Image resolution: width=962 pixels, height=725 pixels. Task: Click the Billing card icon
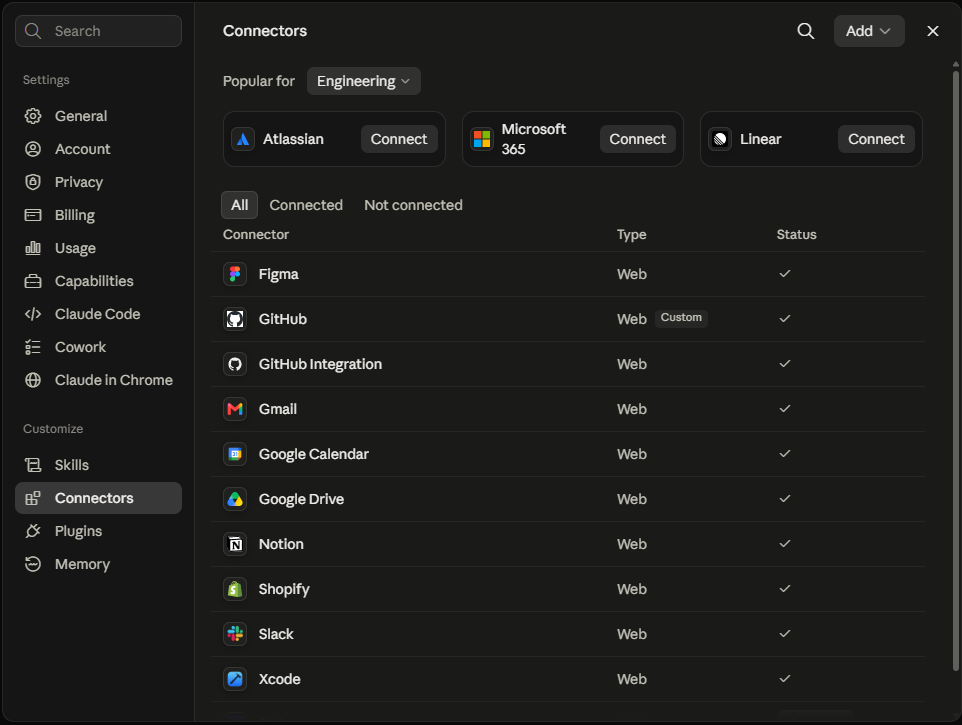[x=33, y=215]
